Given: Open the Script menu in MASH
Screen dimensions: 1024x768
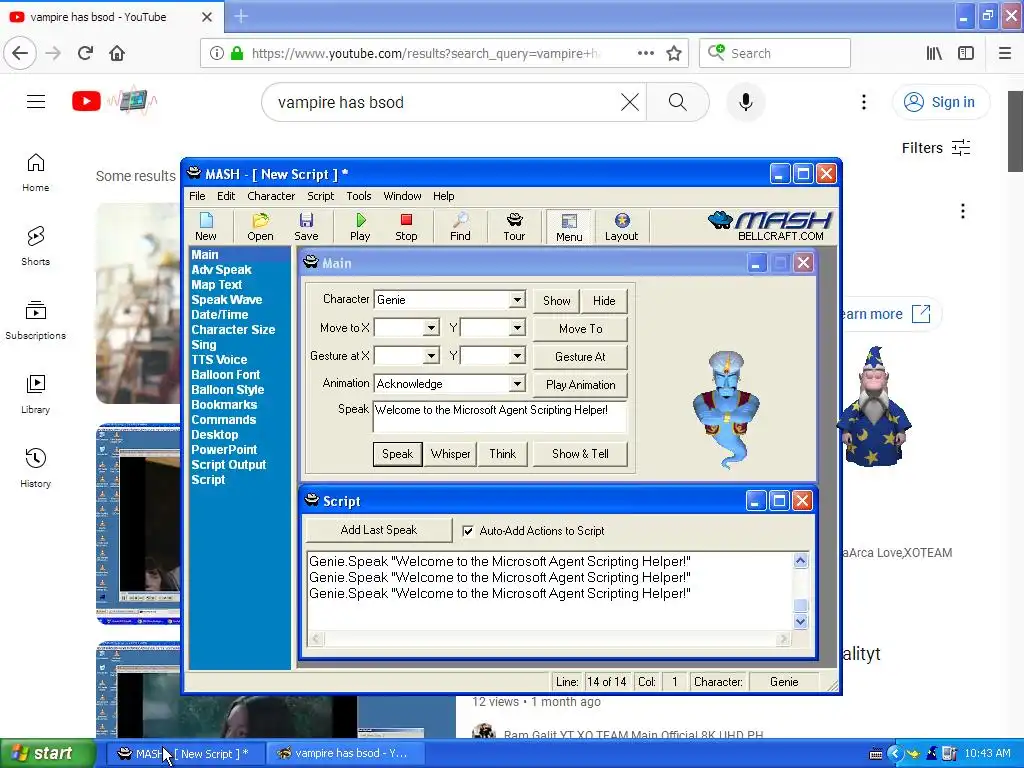Looking at the screenshot, I should [321, 196].
